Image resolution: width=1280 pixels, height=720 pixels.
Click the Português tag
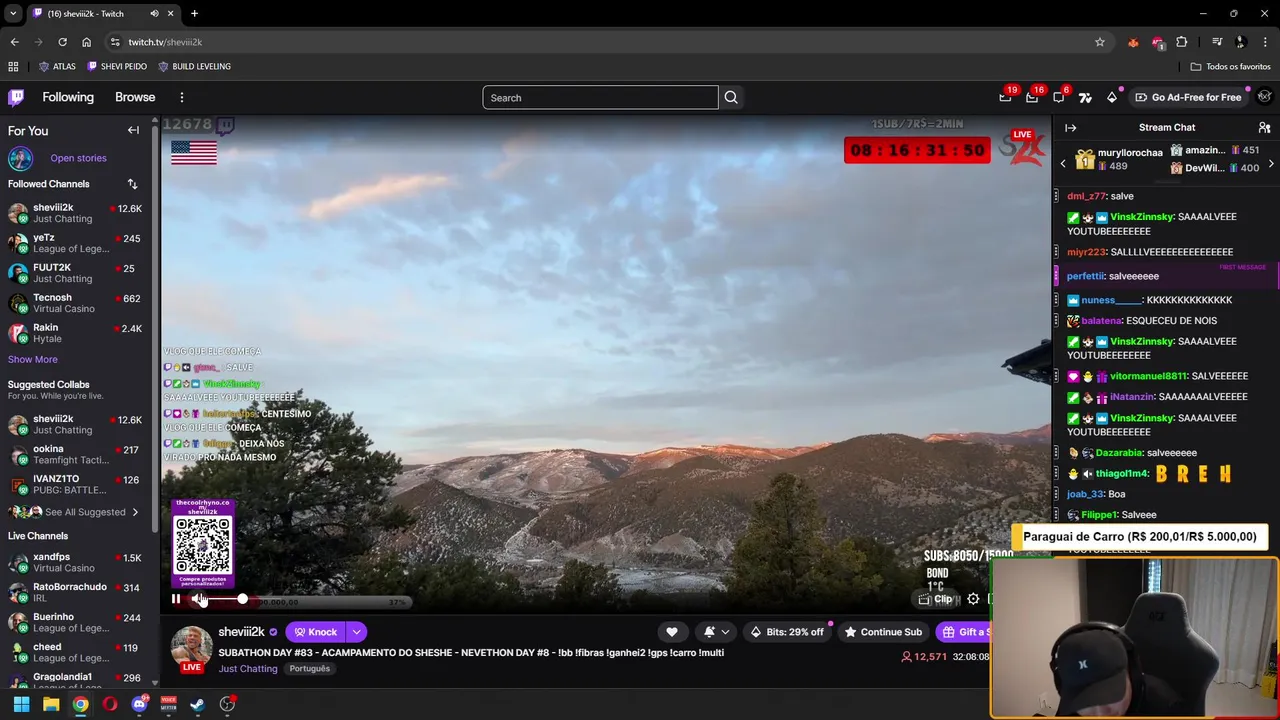tap(309, 669)
